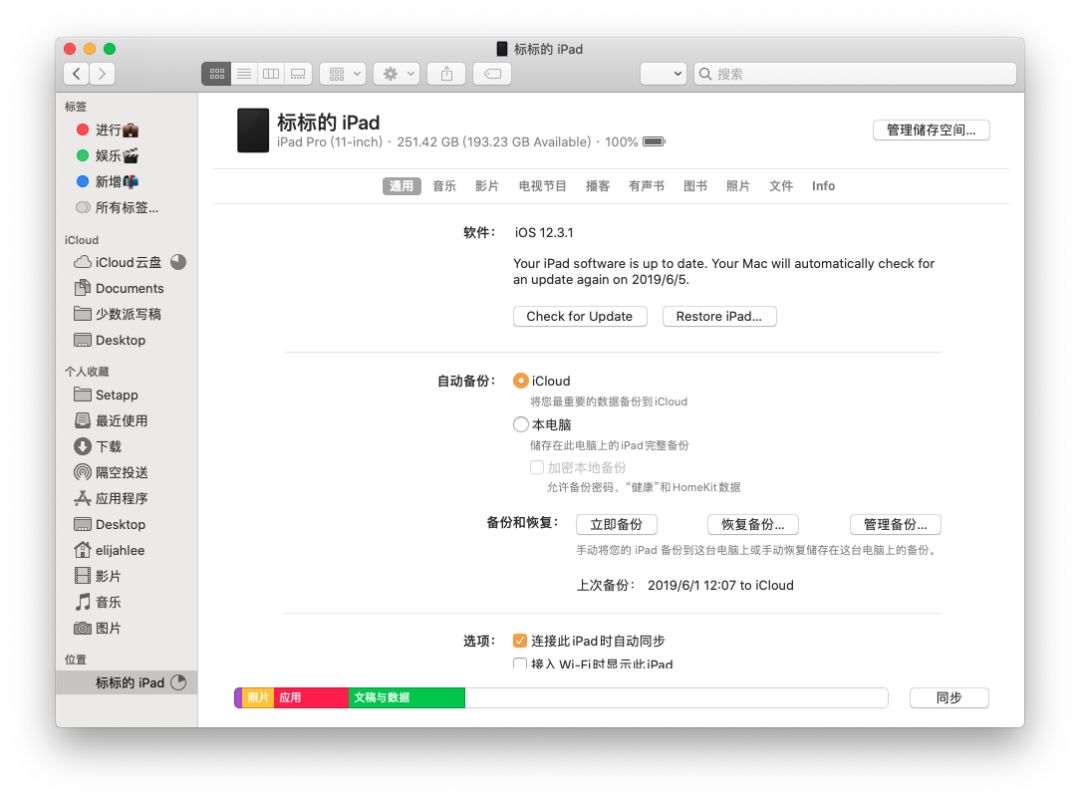Image resolution: width=1080 pixels, height=801 pixels.
Task: Click the red 应用 storage segment
Action: [x=311, y=698]
